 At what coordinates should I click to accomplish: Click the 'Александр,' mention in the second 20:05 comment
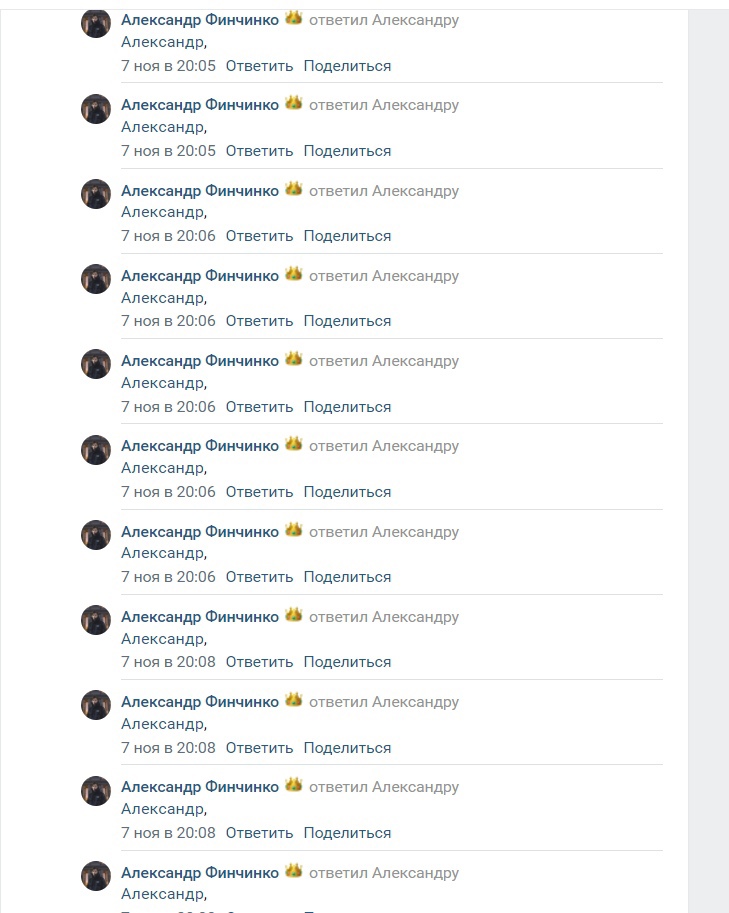(x=164, y=127)
